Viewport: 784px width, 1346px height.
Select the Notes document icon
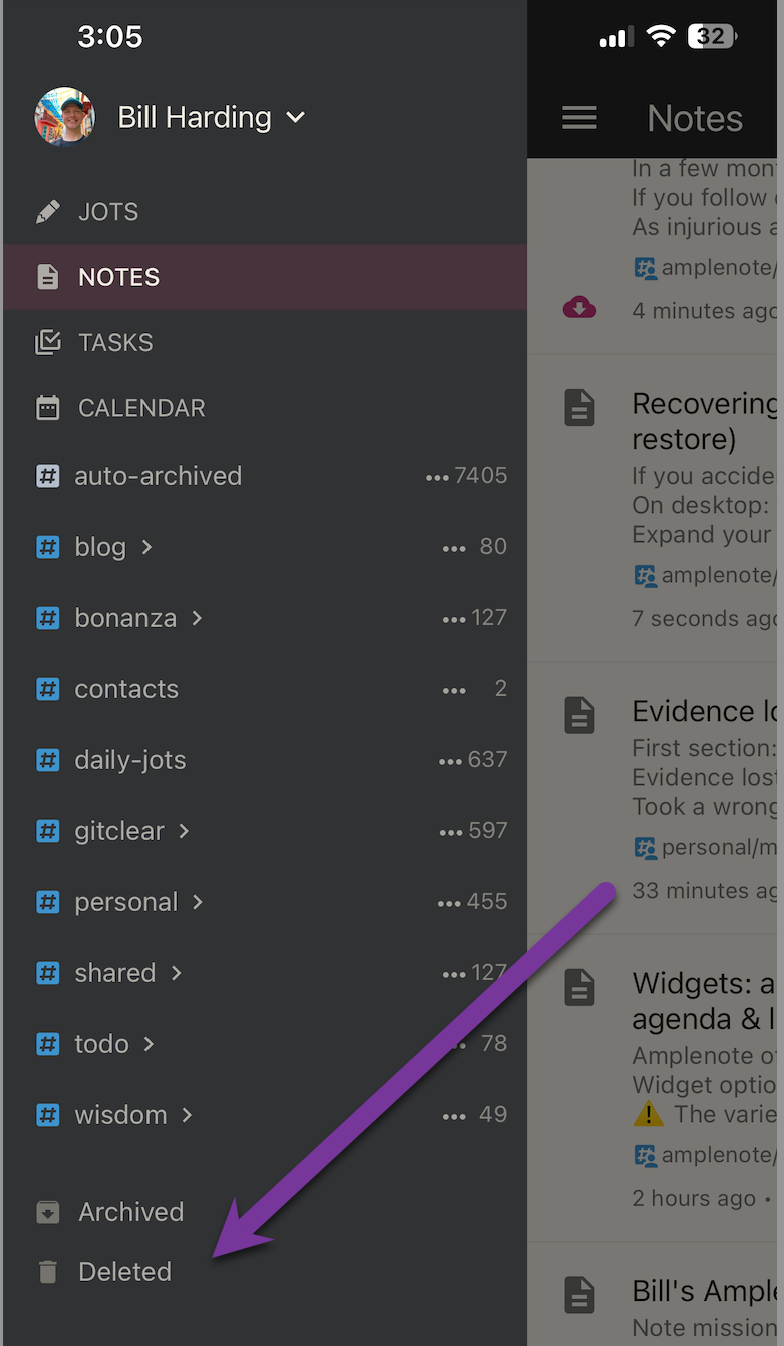[x=47, y=276]
